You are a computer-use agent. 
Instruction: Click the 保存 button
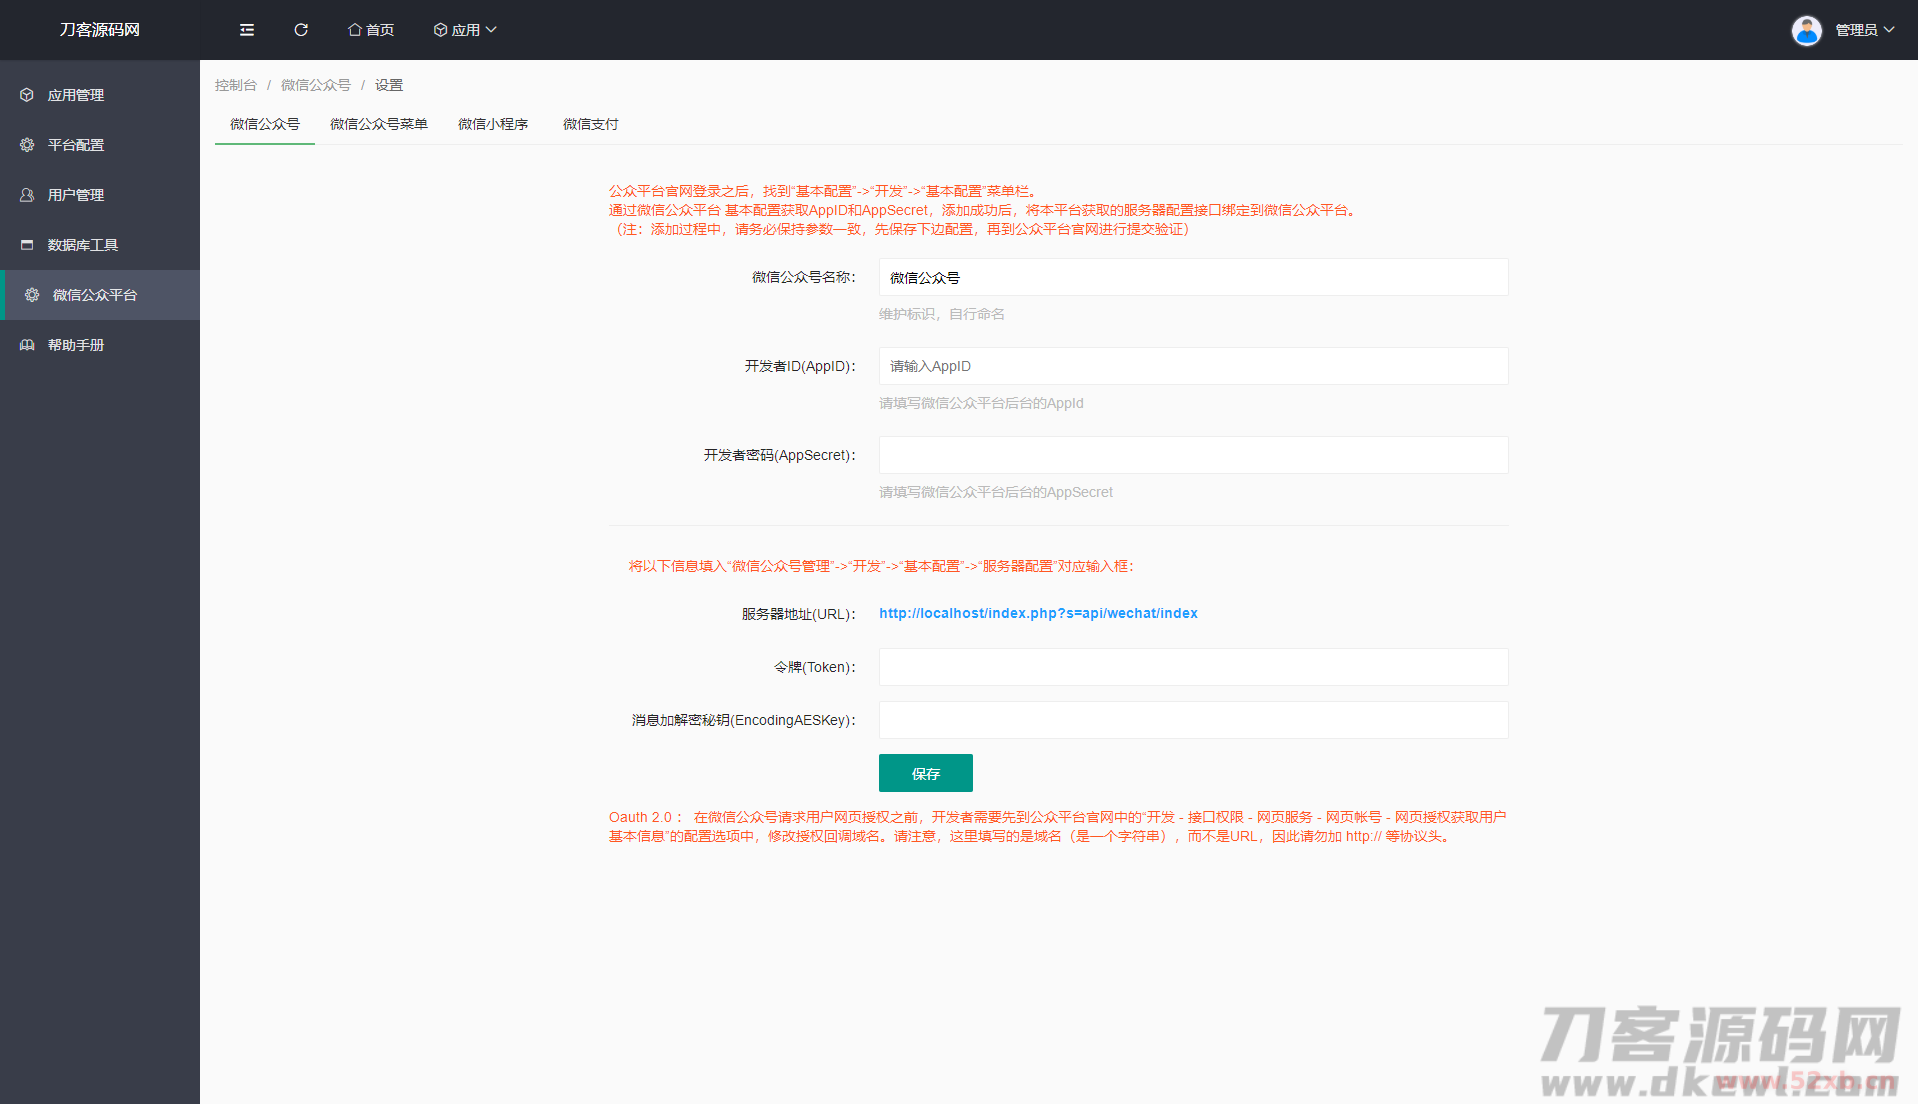click(925, 773)
